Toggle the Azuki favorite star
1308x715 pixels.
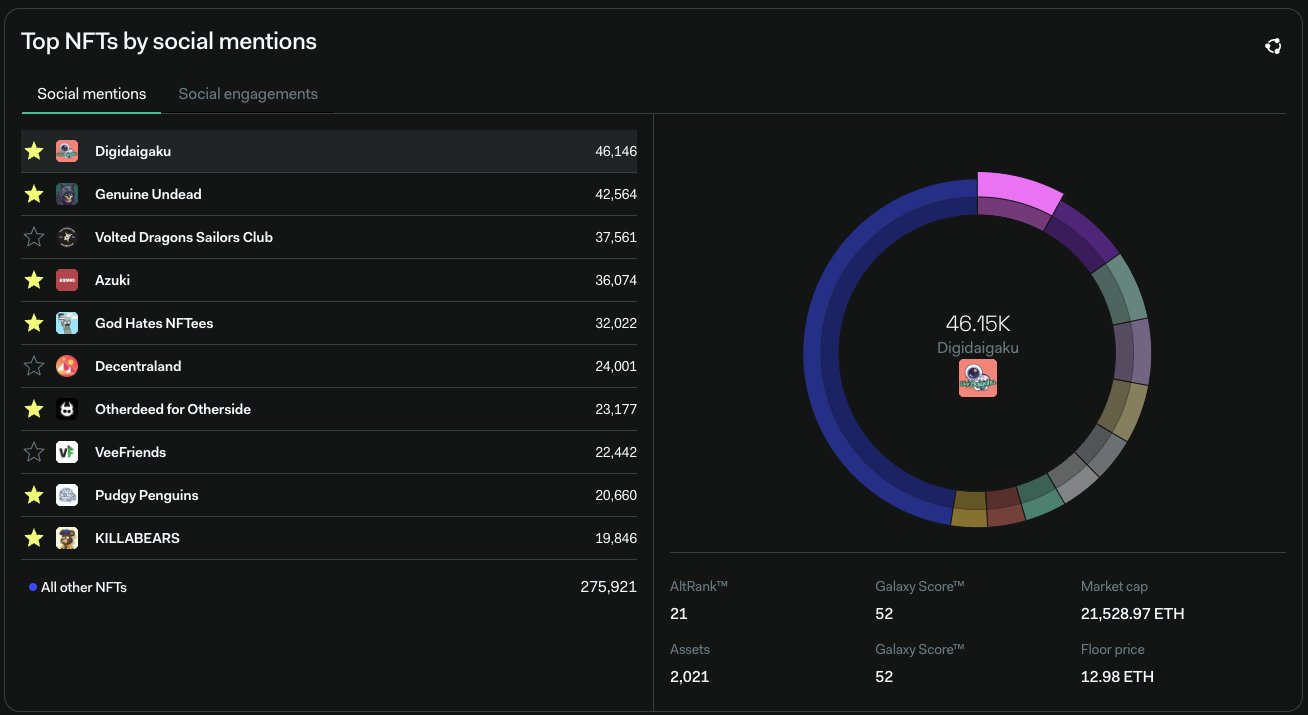[34, 280]
